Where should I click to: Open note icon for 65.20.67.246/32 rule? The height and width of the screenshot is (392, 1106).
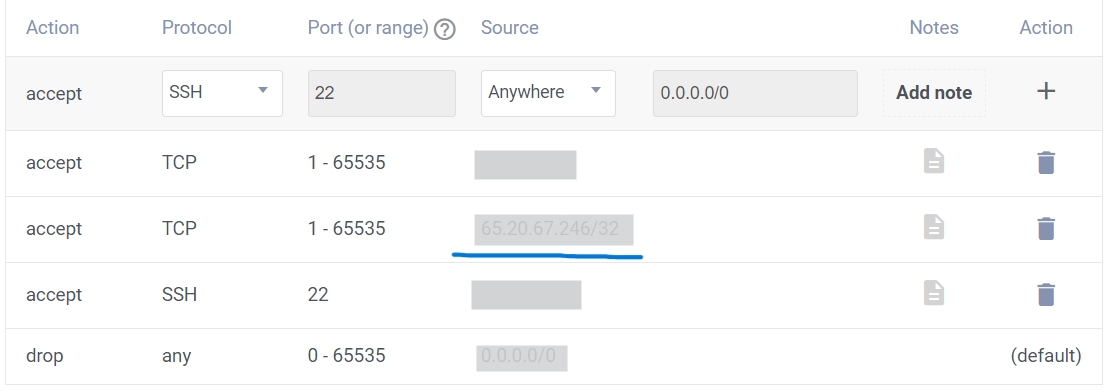click(934, 227)
